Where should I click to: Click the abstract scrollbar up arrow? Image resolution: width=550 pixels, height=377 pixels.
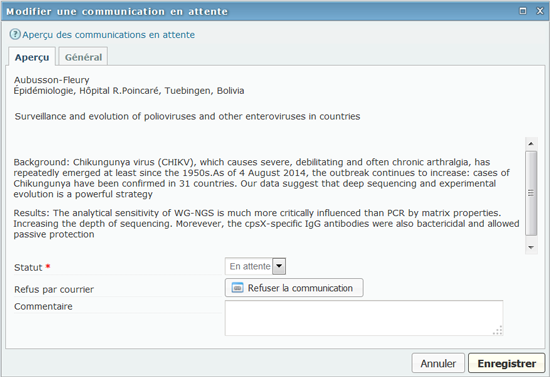click(x=531, y=143)
